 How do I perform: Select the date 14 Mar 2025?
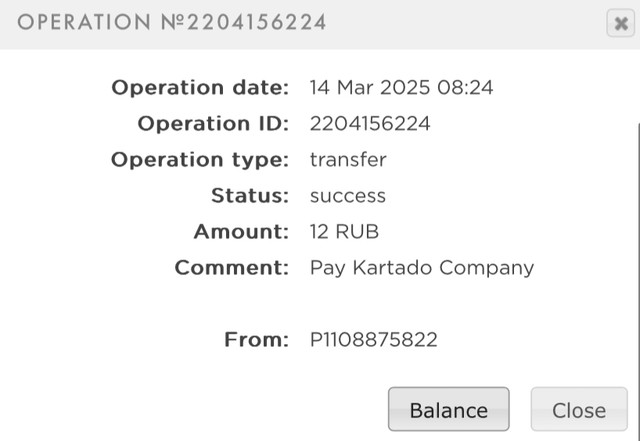pyautogui.click(x=370, y=88)
